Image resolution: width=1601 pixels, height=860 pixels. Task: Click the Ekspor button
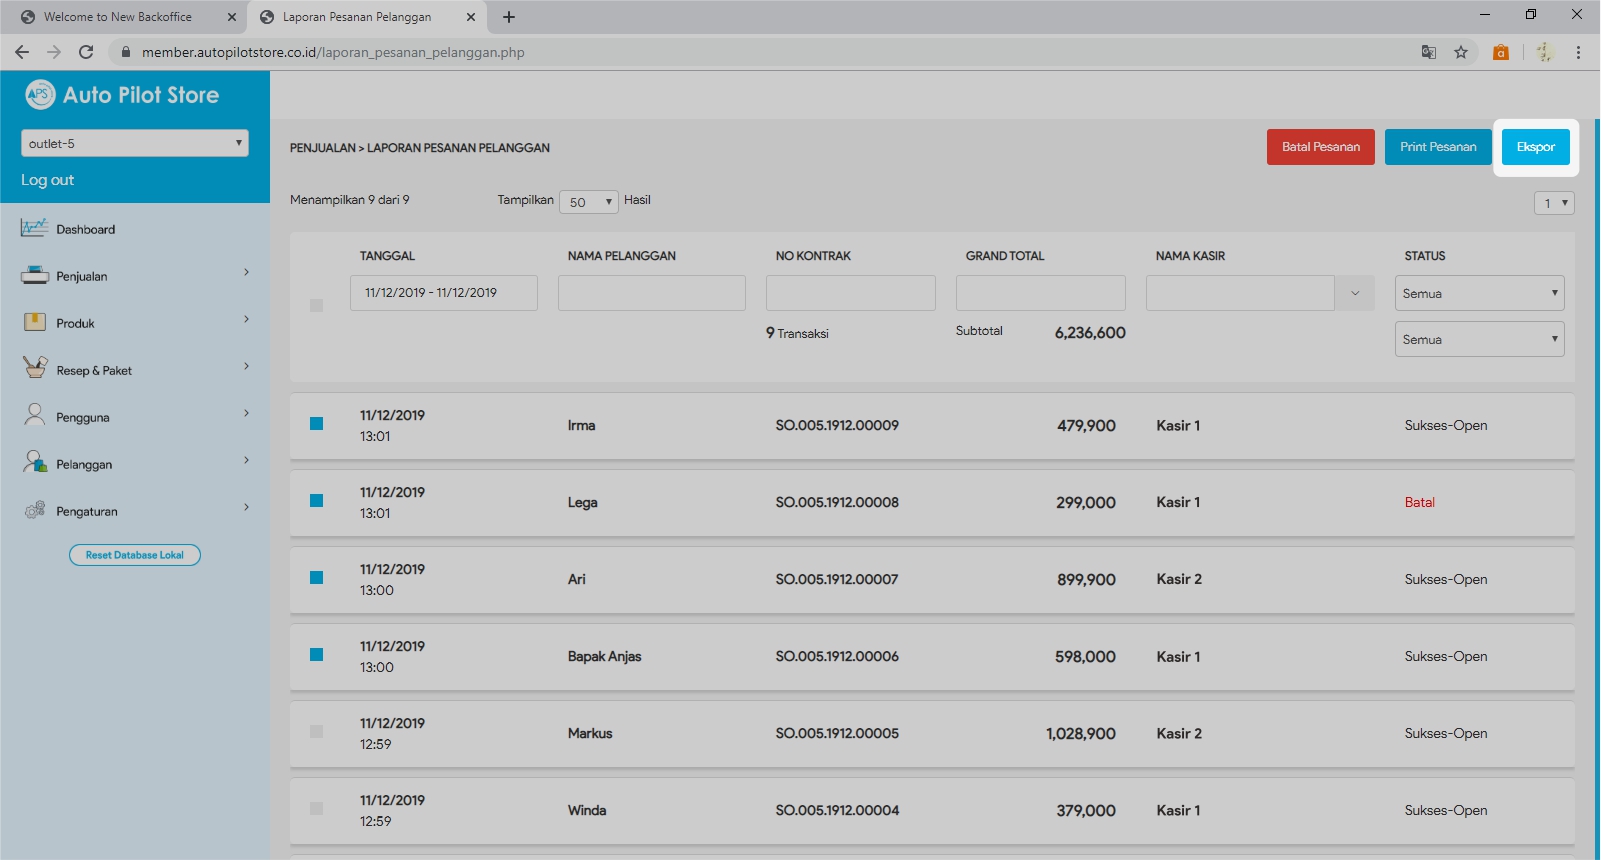pyautogui.click(x=1535, y=147)
